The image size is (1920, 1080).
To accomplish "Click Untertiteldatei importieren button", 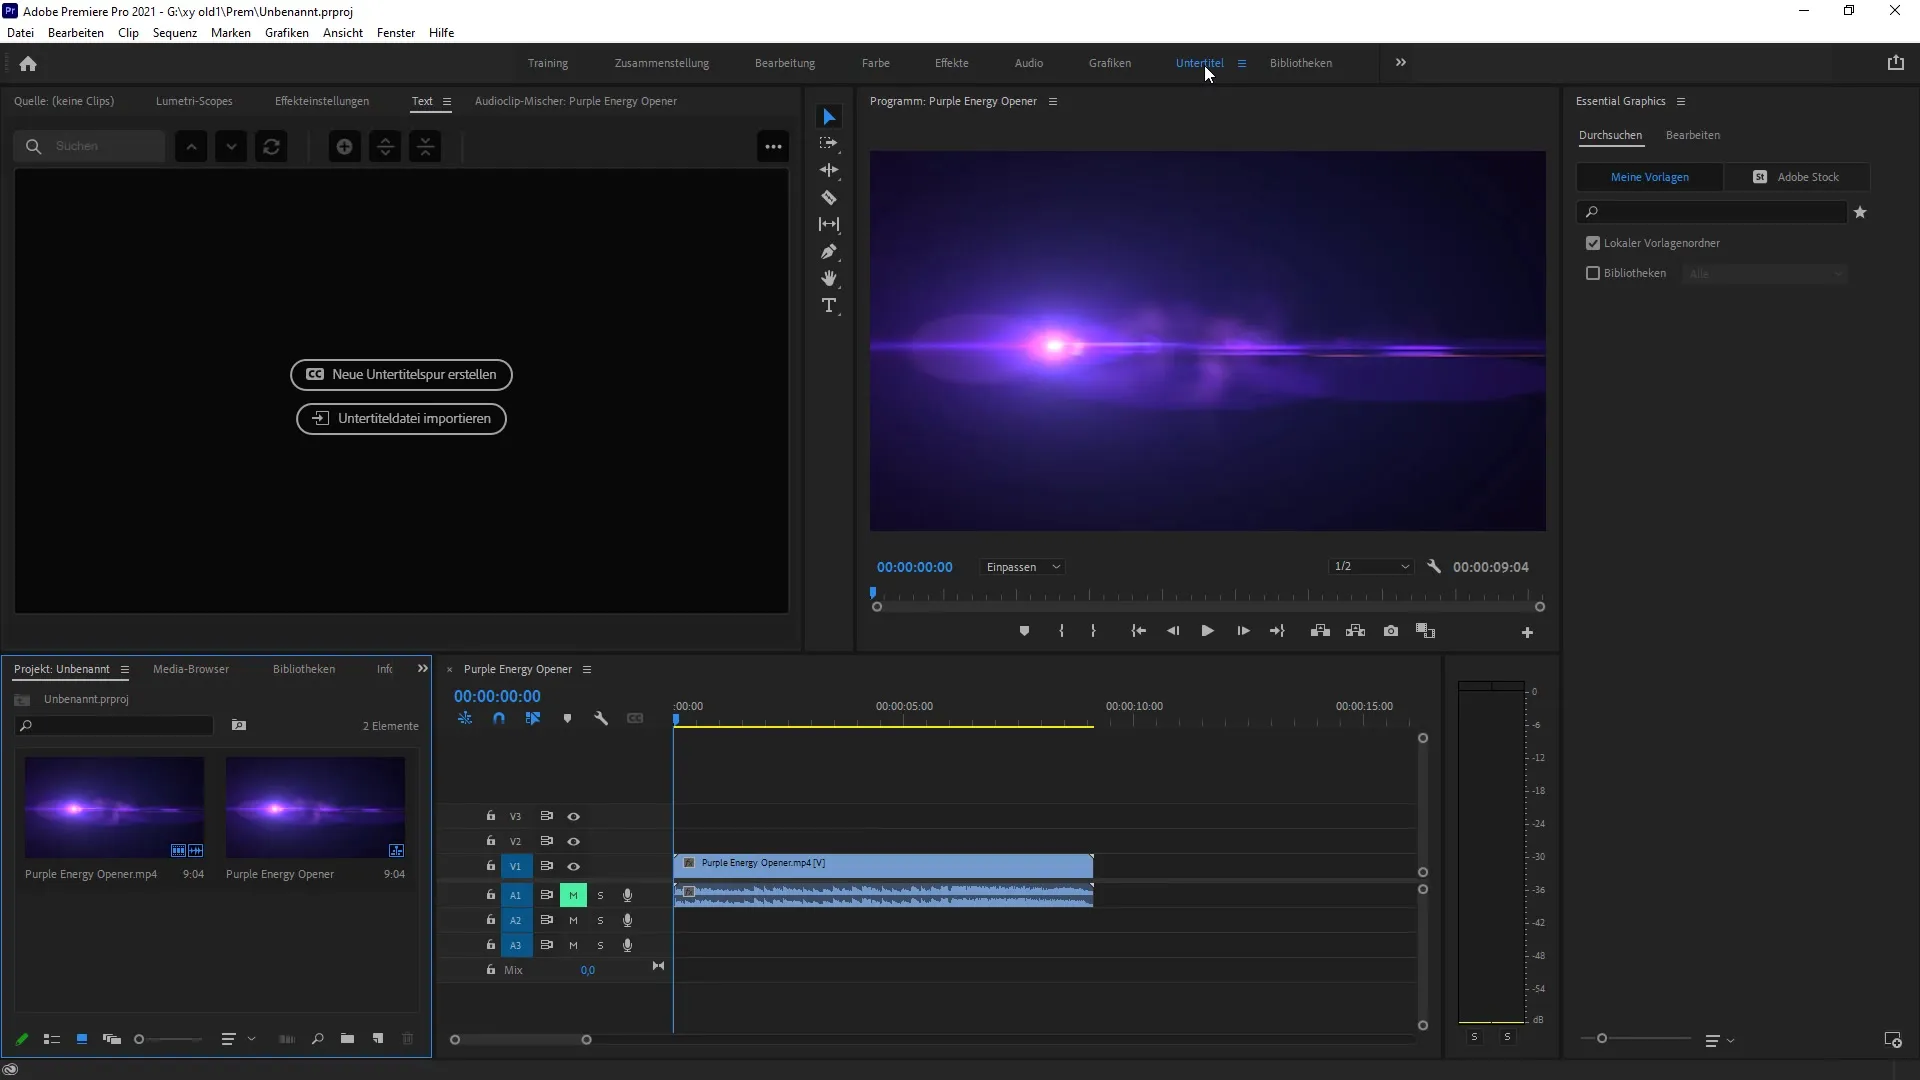I will pos(401,419).
